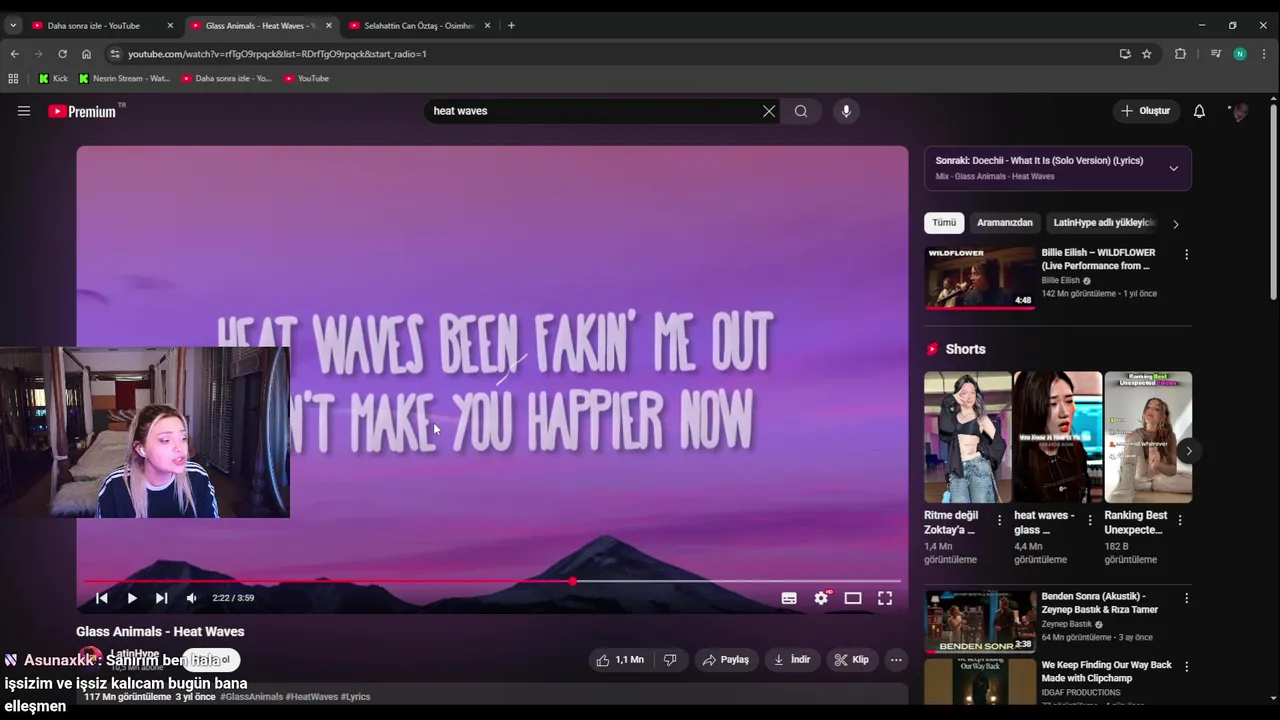Reload the page
Screen dimensions: 1280x720
[x=62, y=54]
